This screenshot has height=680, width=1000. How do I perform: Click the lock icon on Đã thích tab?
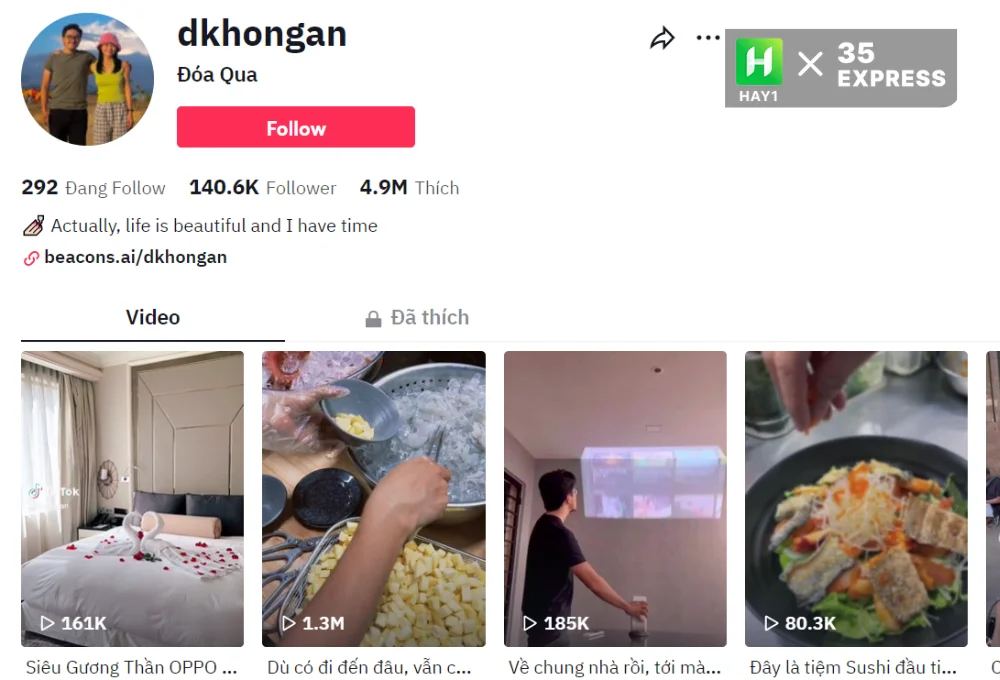pos(373,318)
